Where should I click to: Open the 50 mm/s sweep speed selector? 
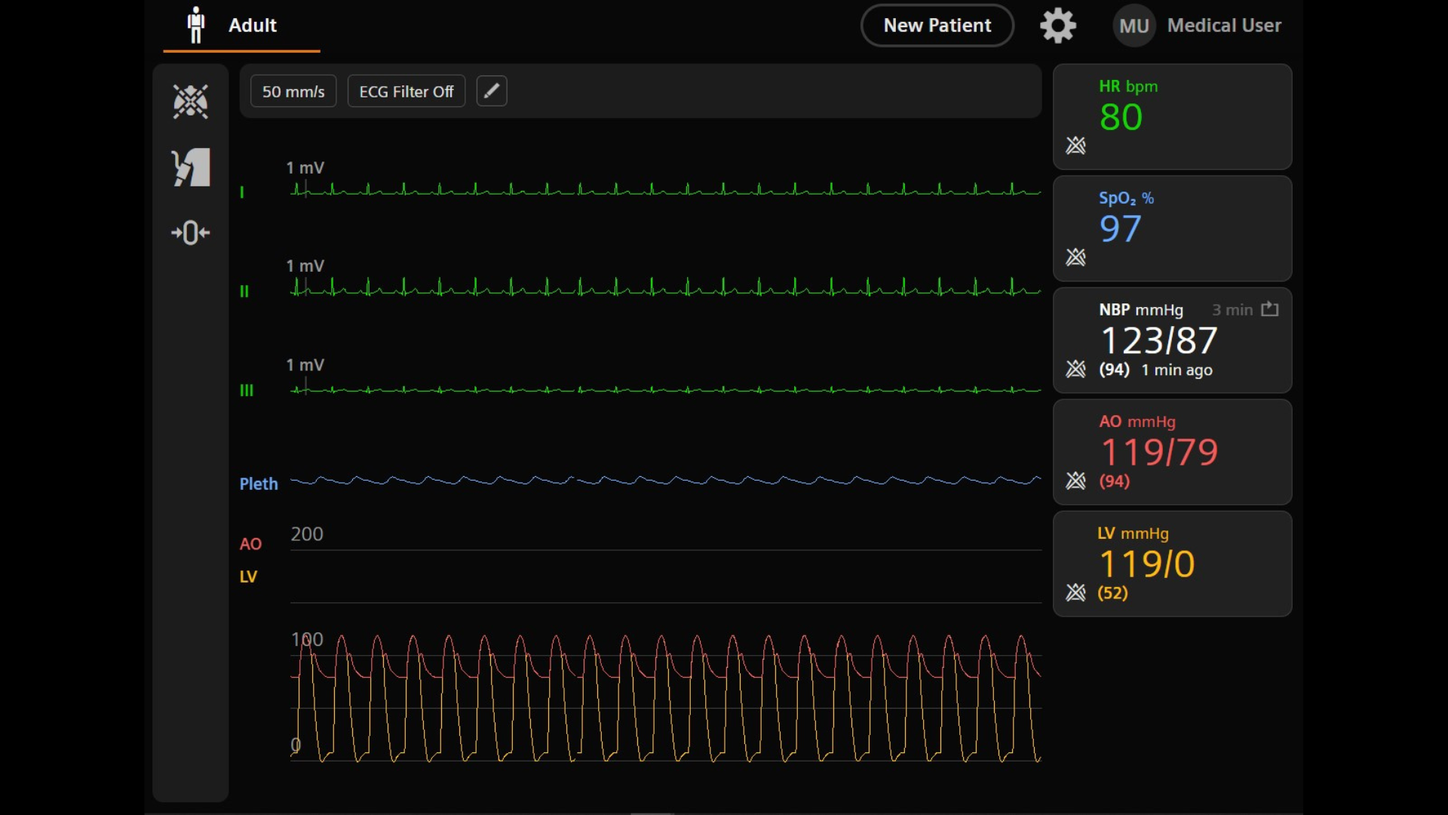pyautogui.click(x=293, y=91)
